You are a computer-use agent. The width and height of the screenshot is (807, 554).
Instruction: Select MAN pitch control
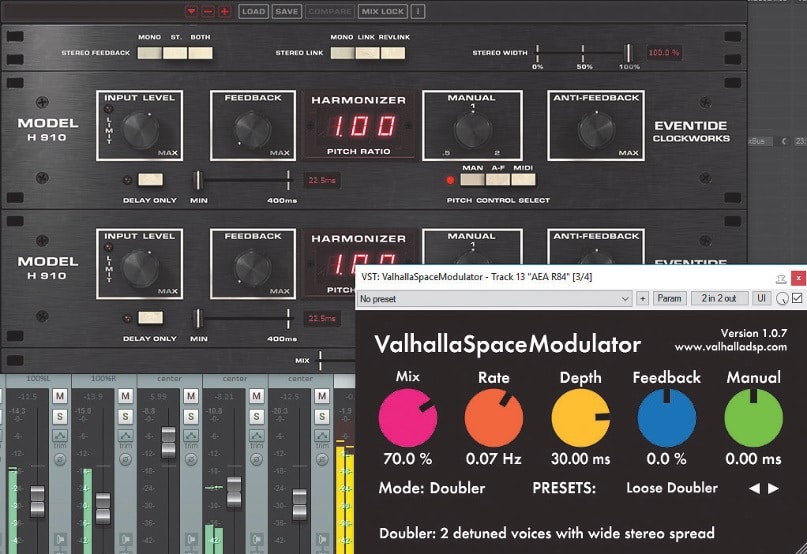(472, 180)
